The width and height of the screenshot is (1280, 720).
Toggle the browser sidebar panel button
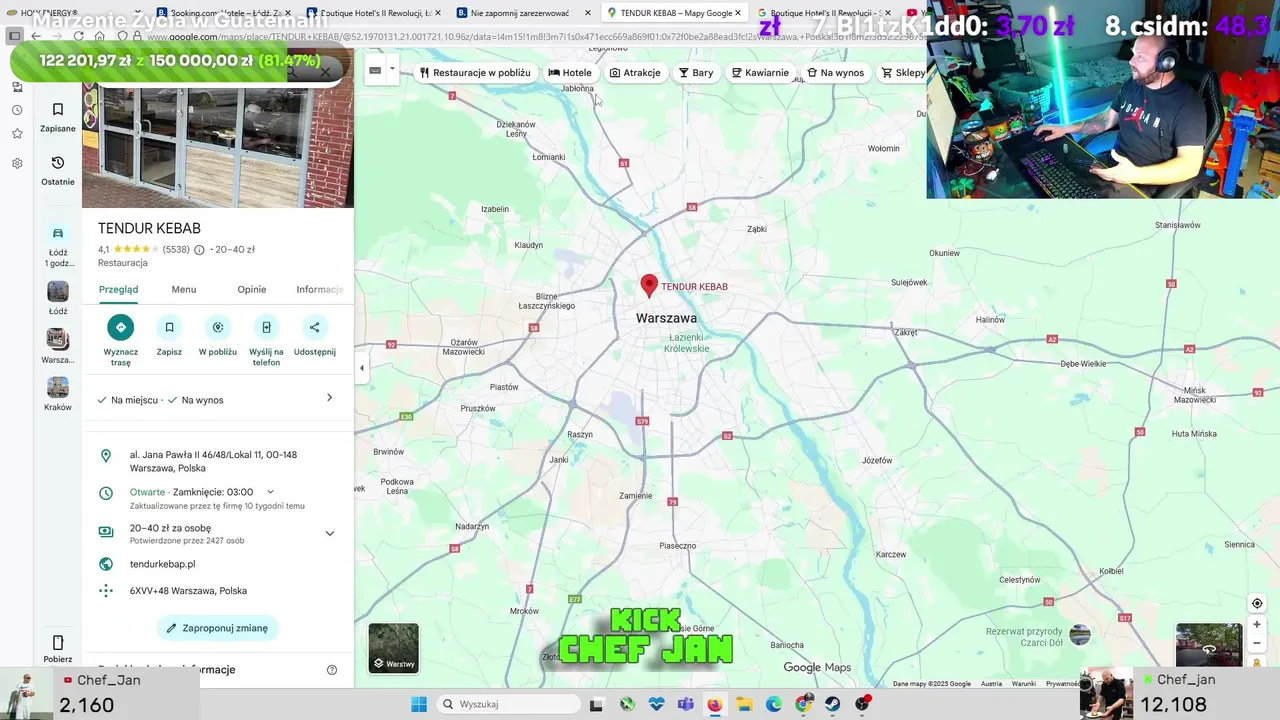coord(14,36)
